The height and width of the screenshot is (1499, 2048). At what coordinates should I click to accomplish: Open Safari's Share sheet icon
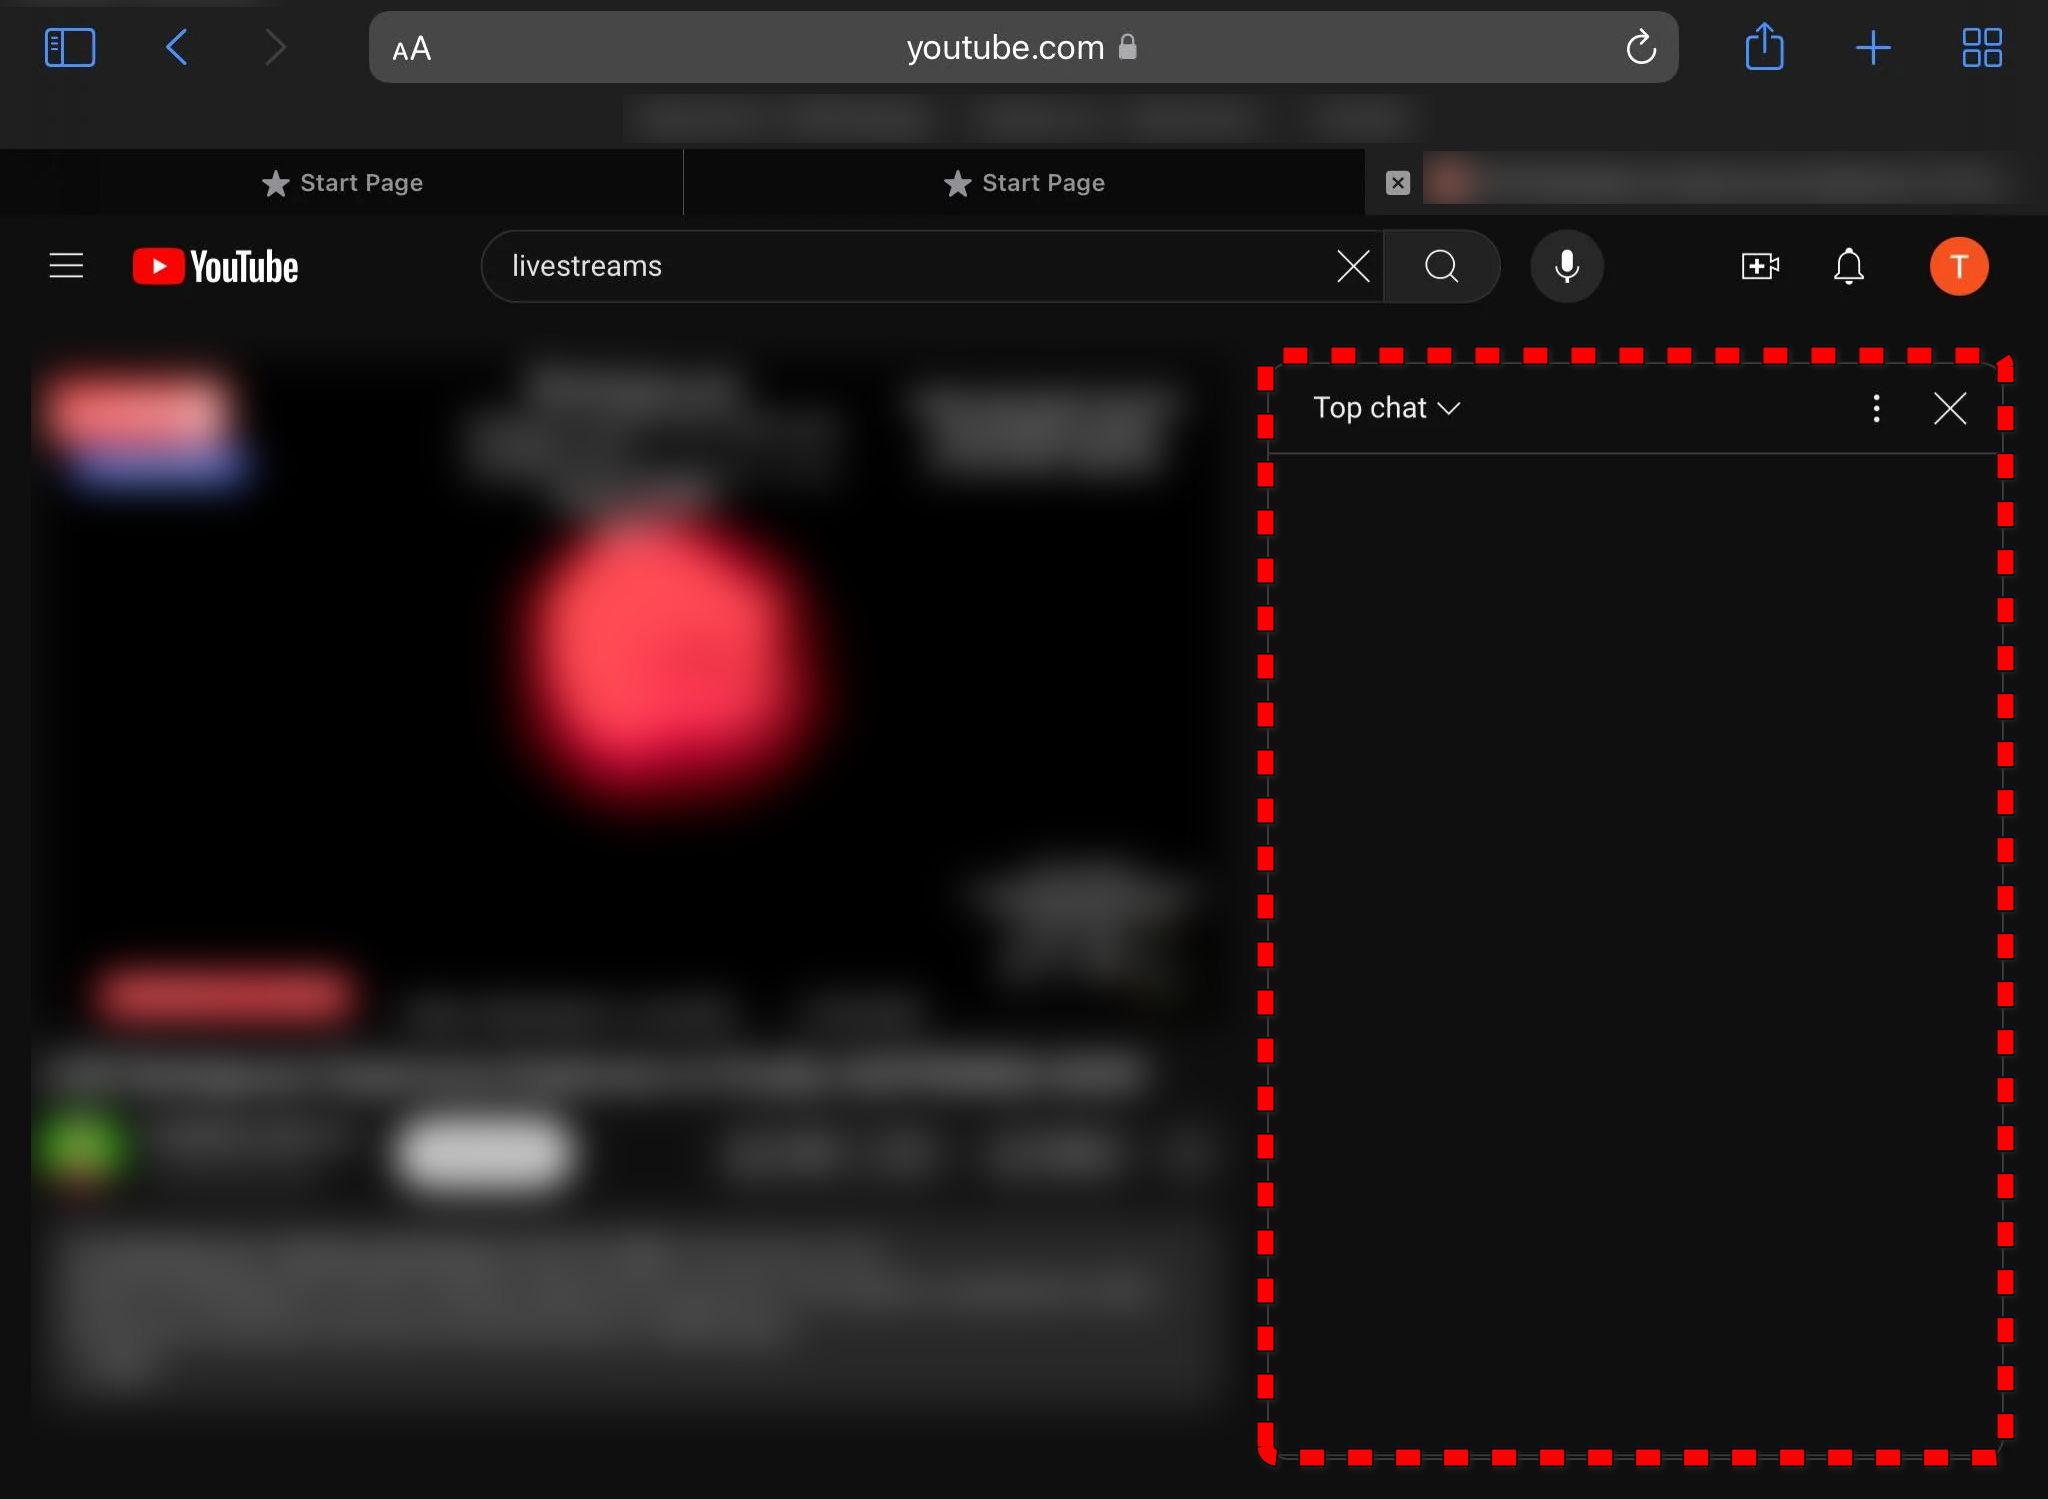1765,46
